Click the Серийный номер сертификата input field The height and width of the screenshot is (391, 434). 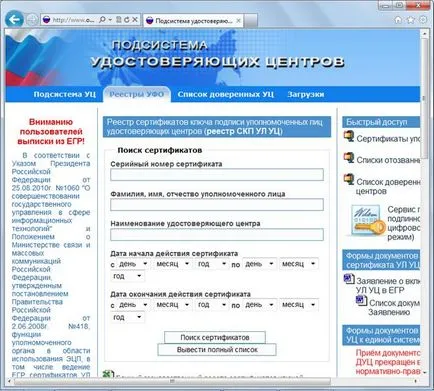click(x=217, y=175)
